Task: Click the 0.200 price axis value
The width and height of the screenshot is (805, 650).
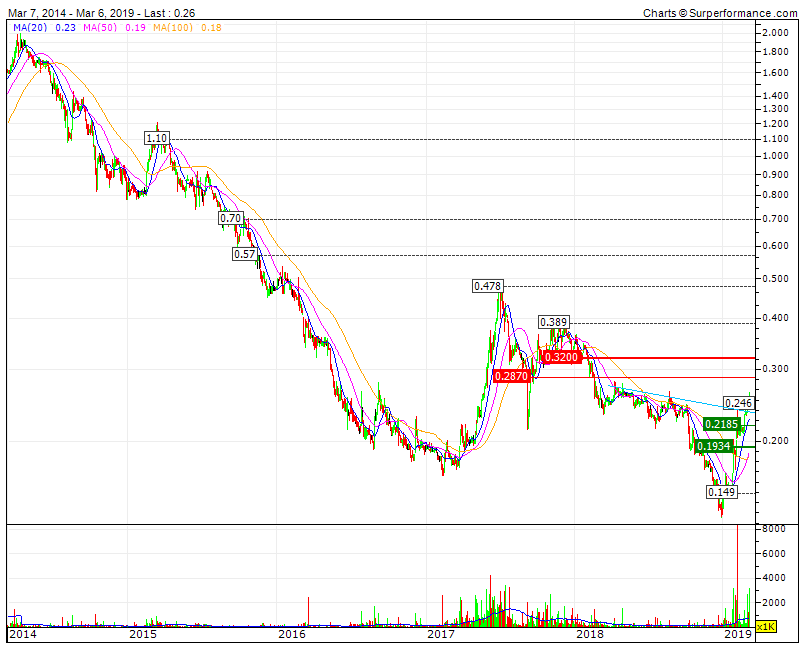Action: (776, 441)
